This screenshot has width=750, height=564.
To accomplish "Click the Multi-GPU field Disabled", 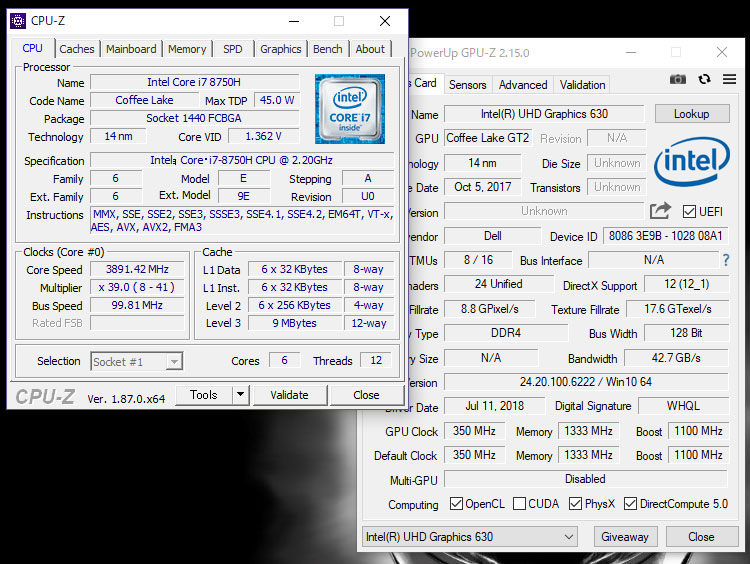I will [x=586, y=479].
